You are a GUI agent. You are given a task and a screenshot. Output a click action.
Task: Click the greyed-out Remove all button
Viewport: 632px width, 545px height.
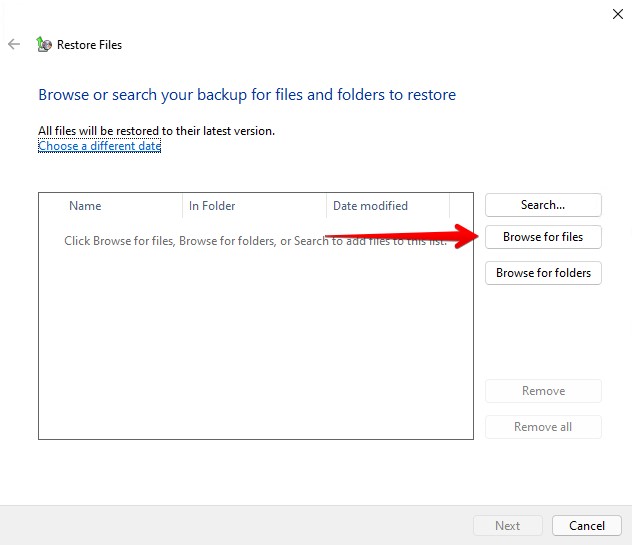point(543,427)
